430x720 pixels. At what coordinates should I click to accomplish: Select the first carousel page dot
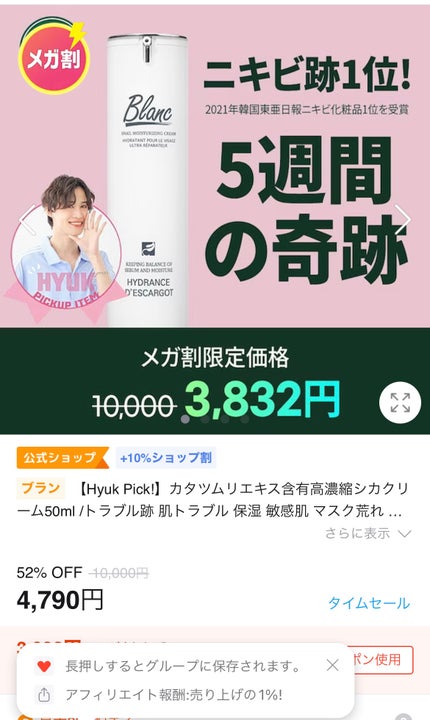tap(186, 419)
